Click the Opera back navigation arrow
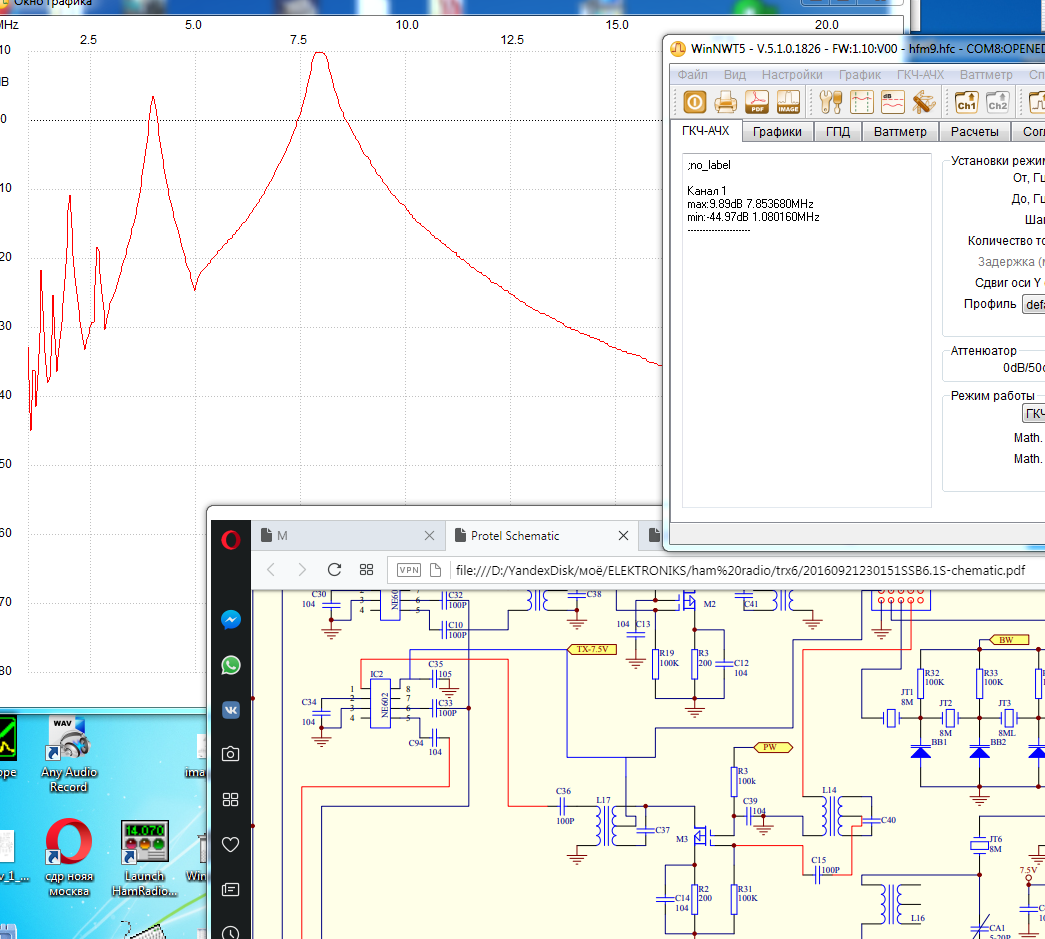Viewport: 1045px width, 939px height. pos(271,570)
